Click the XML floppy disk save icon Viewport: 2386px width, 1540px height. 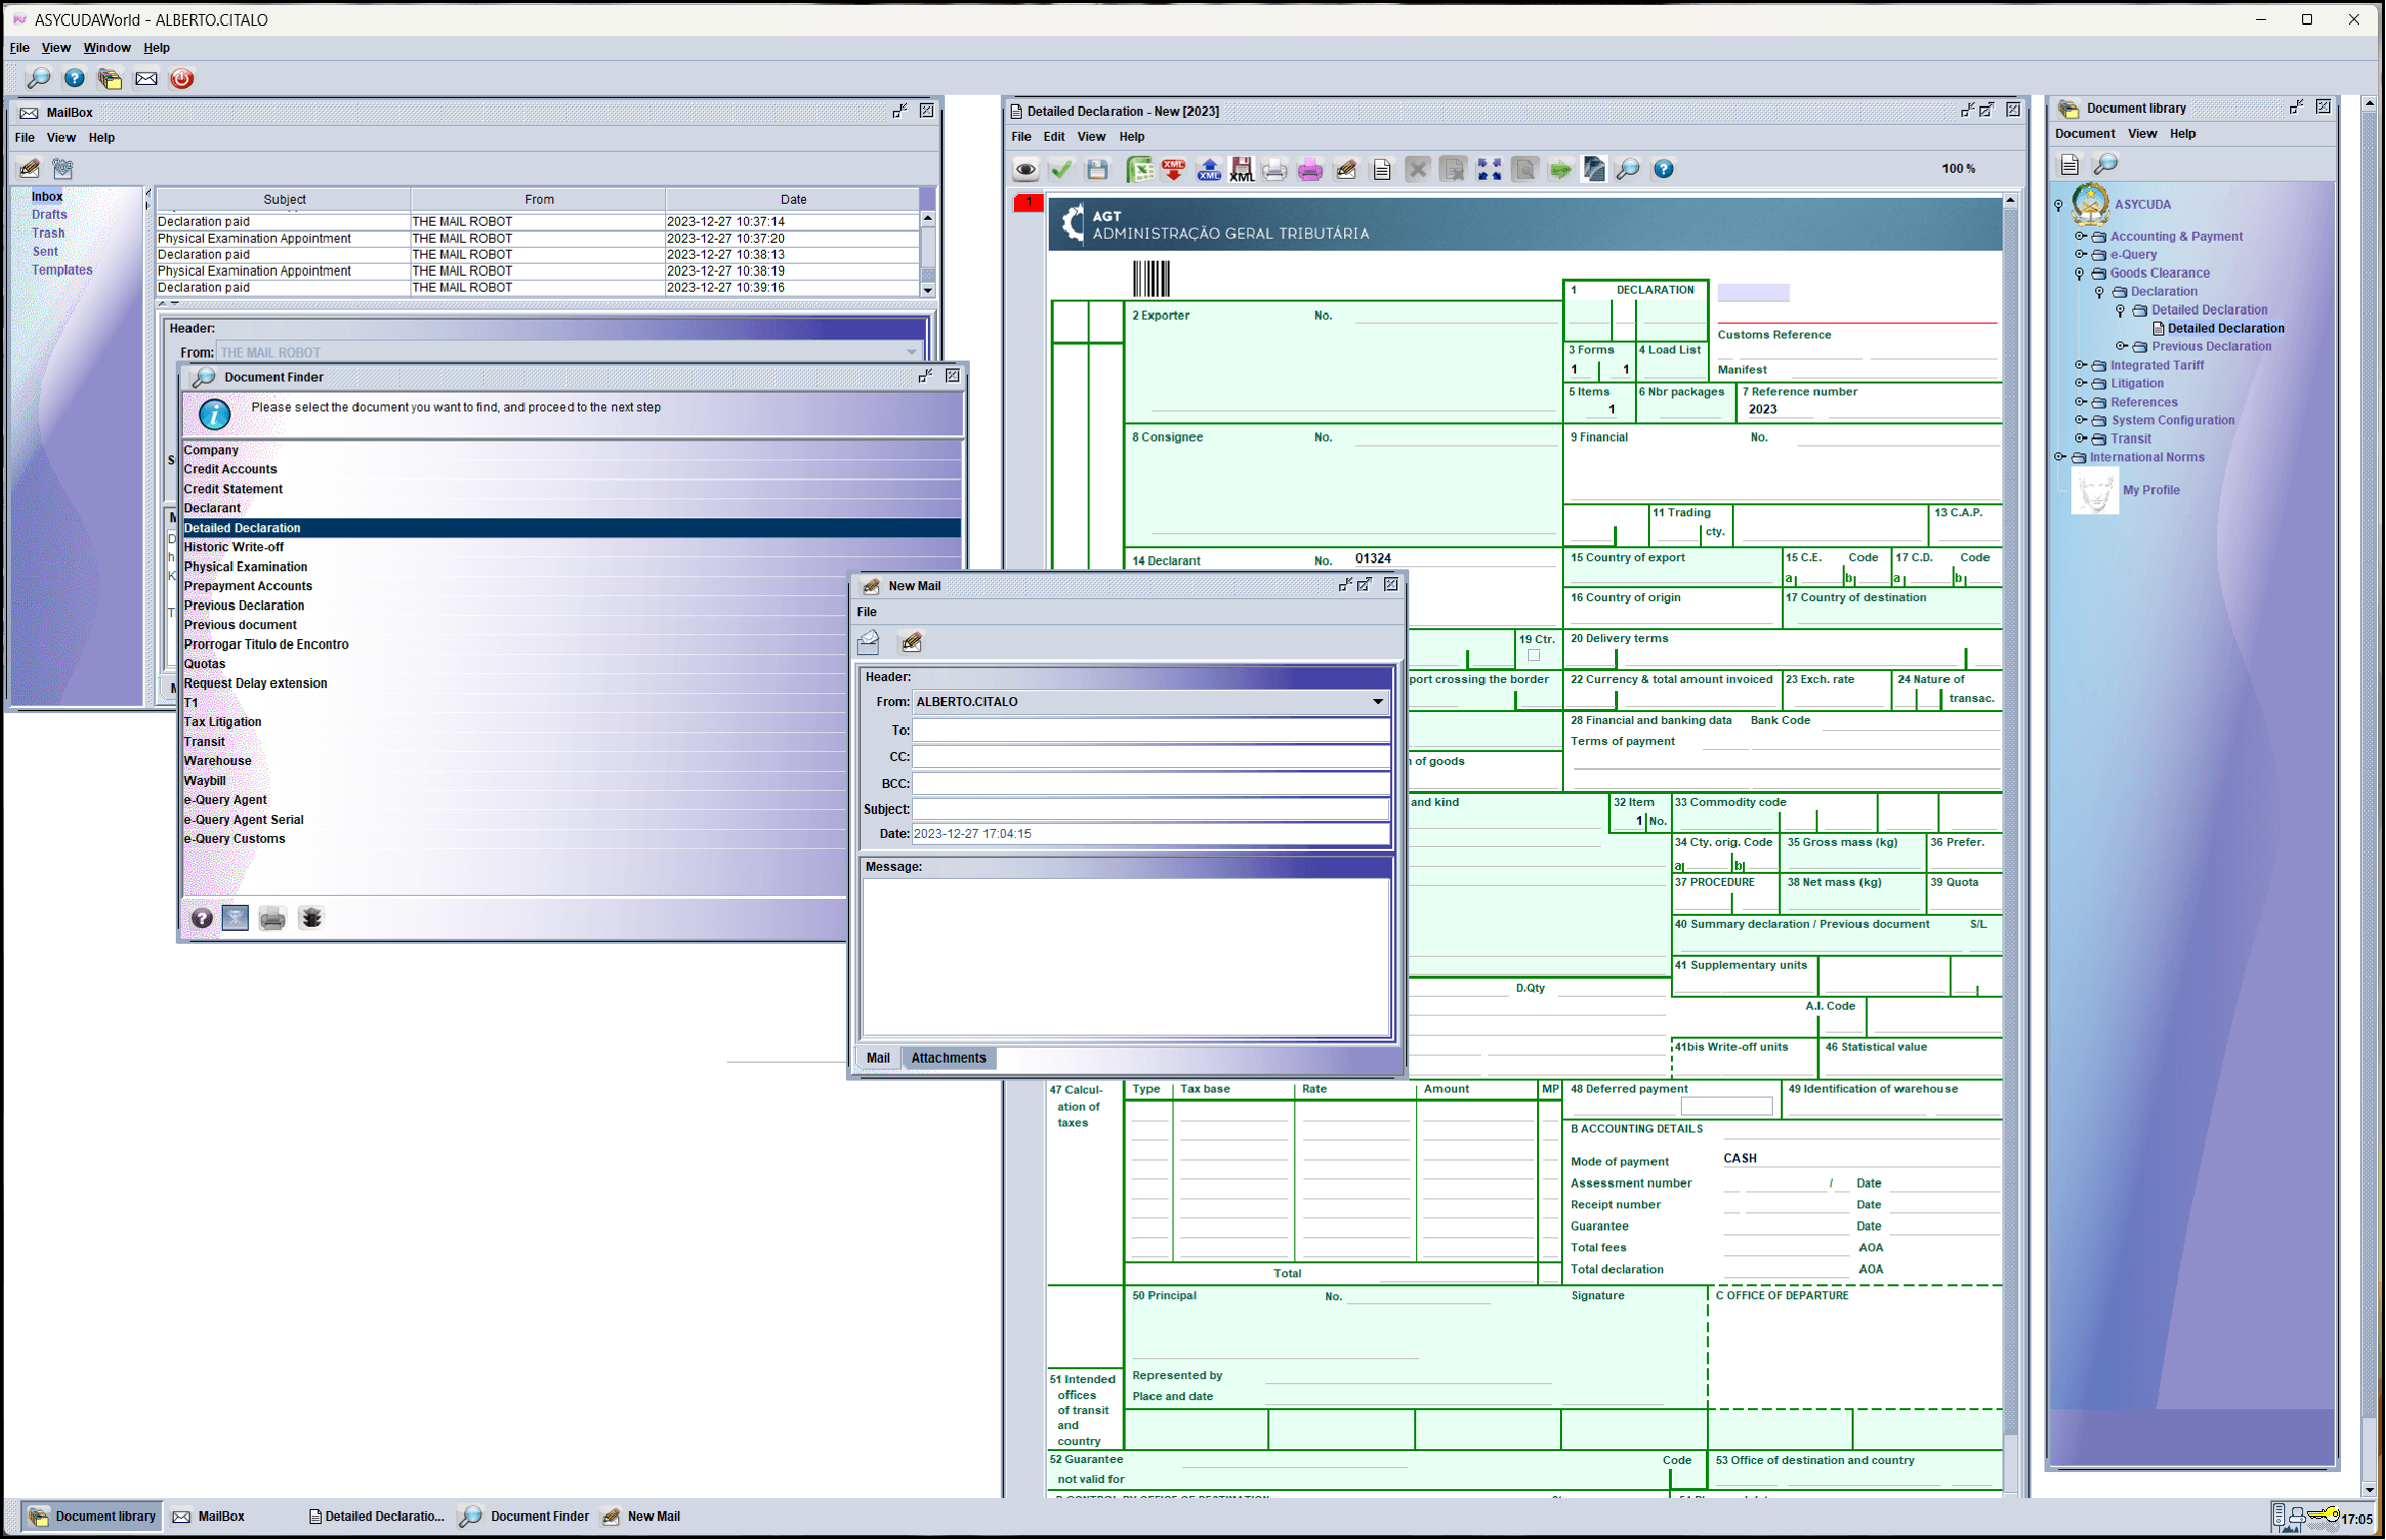(1242, 170)
